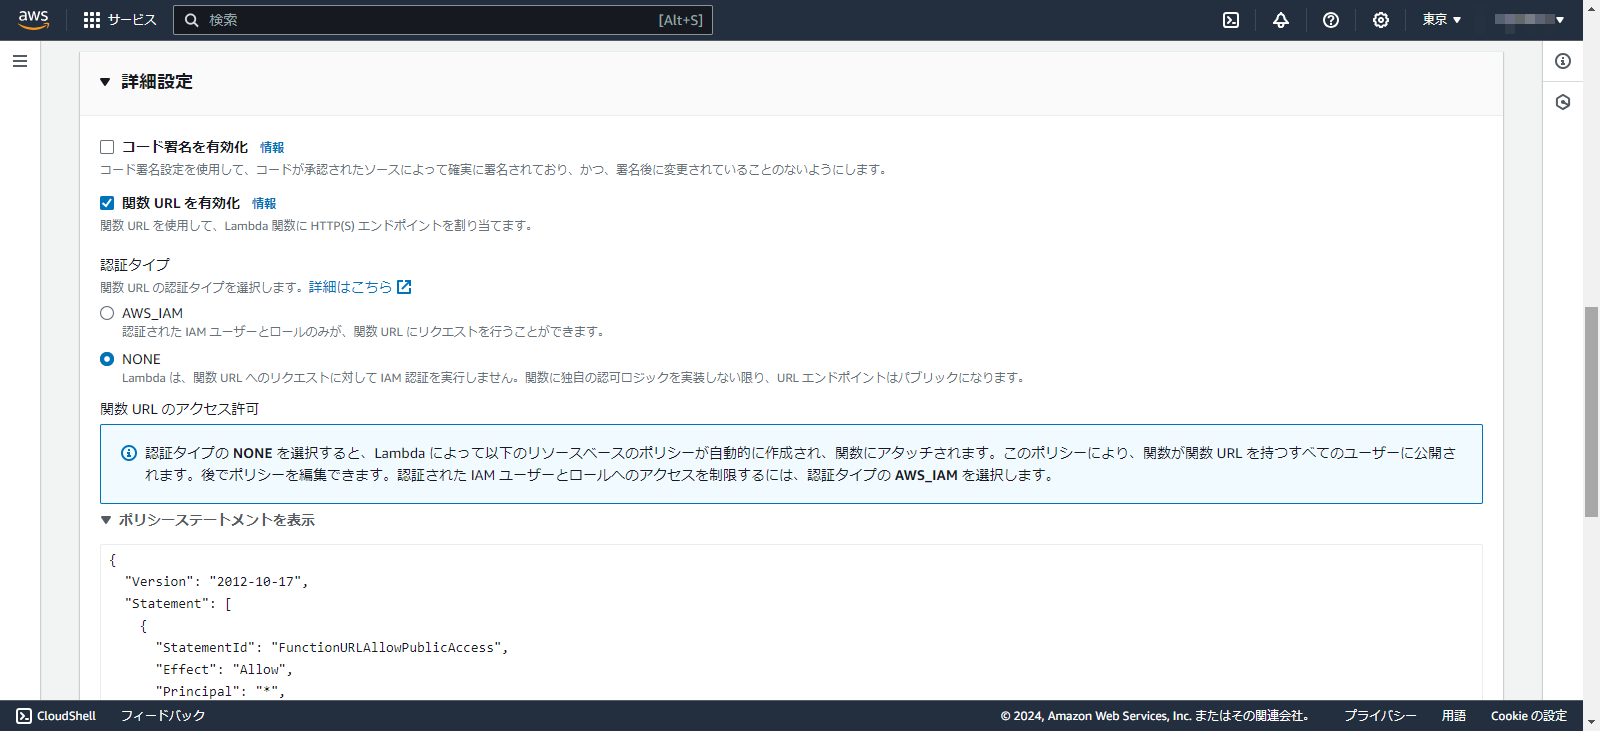Image resolution: width=1600 pixels, height=731 pixels.
Task: Click the search magnifier icon
Action: (192, 20)
